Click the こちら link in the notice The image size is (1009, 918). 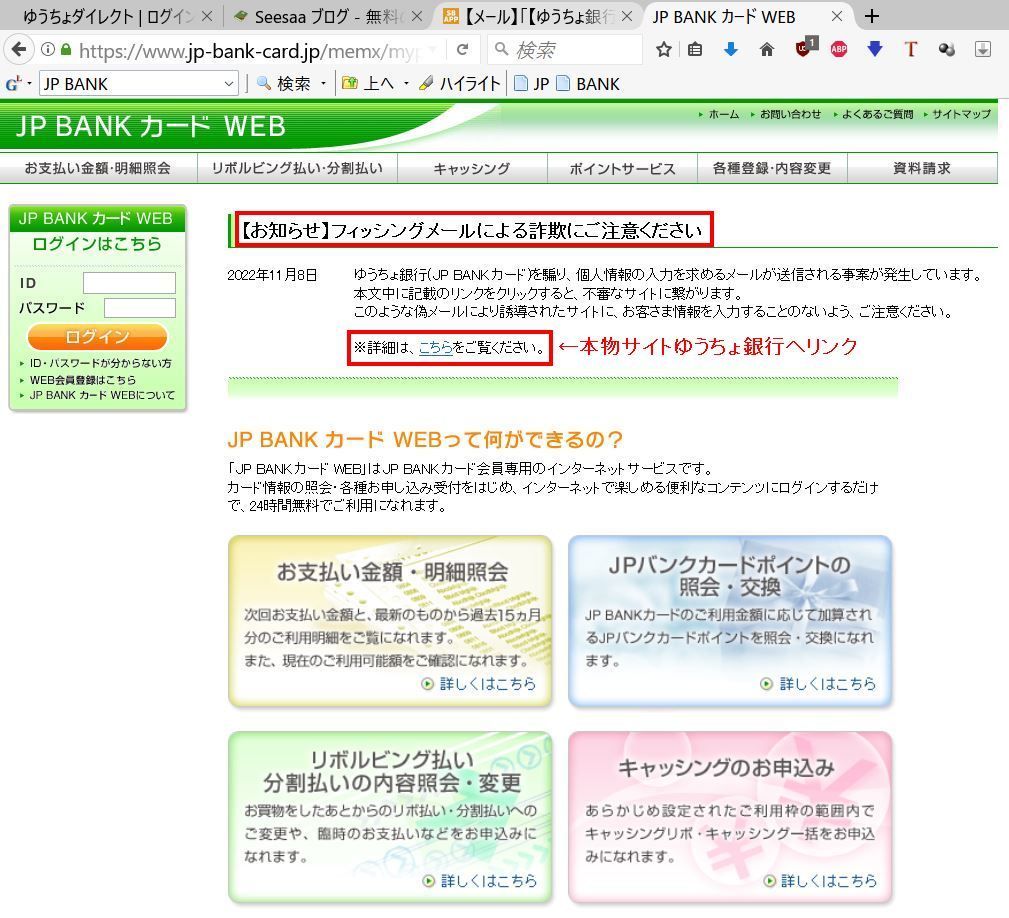436,348
